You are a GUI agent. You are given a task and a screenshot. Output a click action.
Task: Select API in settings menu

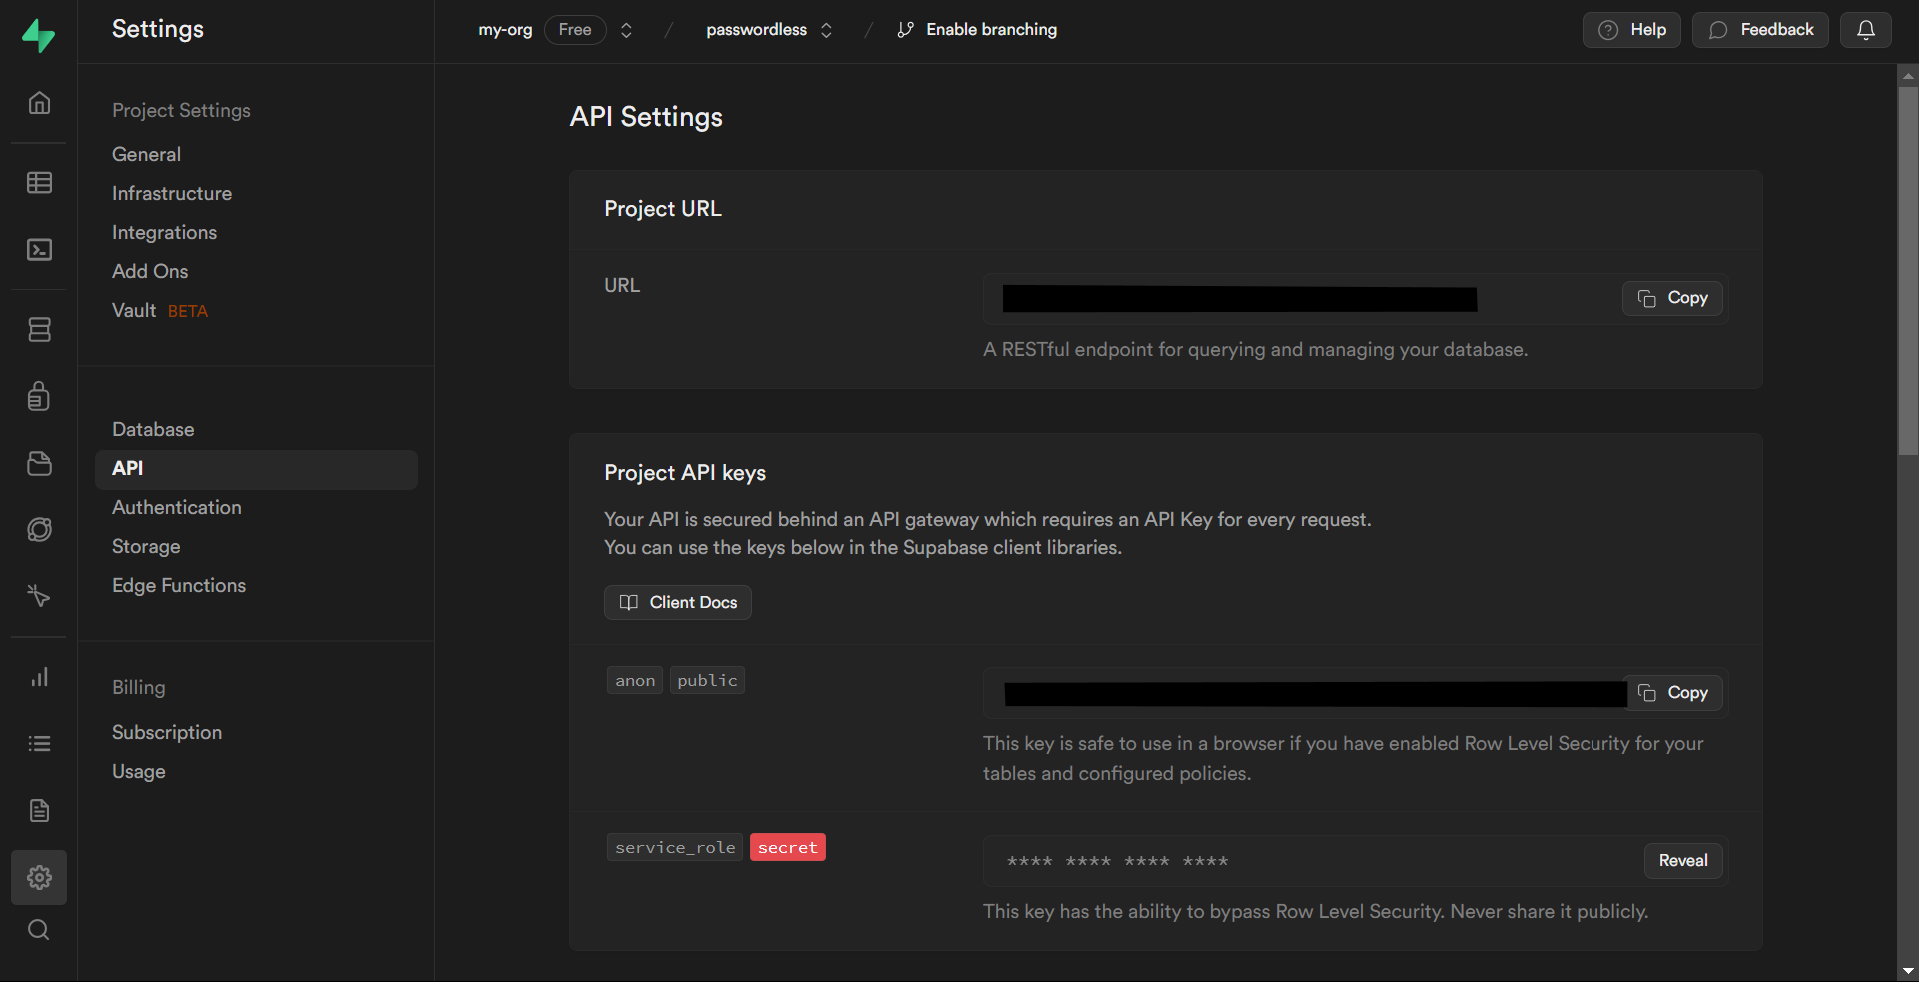256,469
